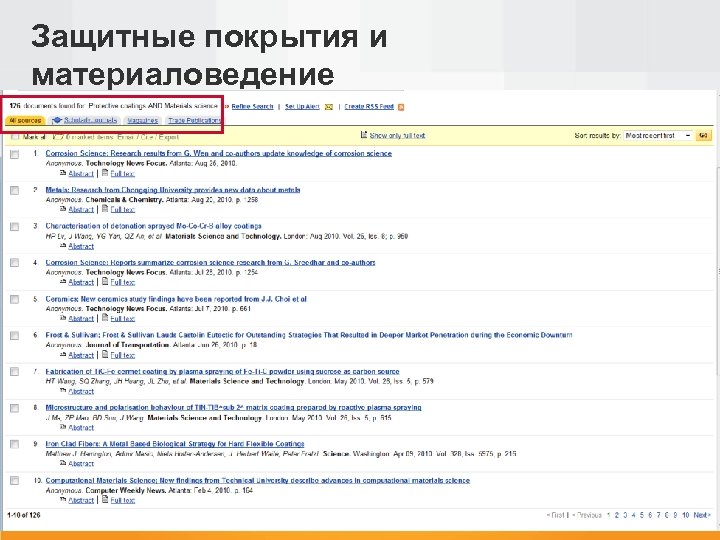720x540 pixels.
Task: Tick the Mark all checkbox
Action: pos(15,137)
